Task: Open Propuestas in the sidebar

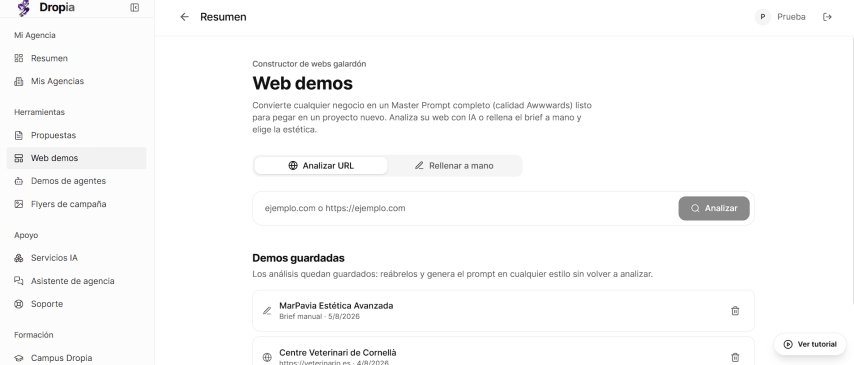Action: (76, 135)
